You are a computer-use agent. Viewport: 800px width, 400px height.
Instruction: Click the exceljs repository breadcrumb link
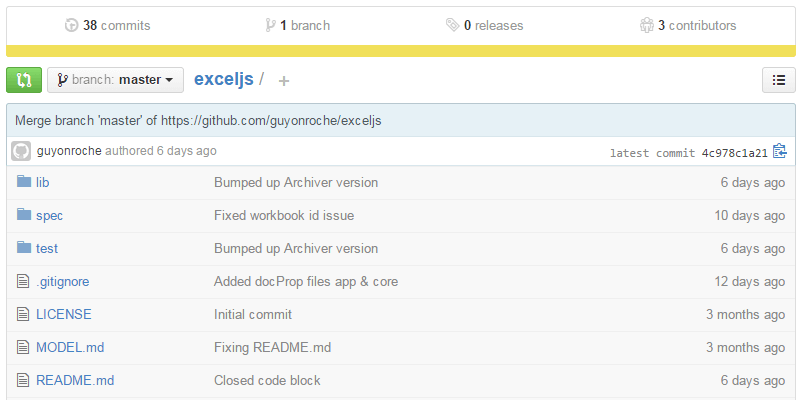(x=224, y=79)
